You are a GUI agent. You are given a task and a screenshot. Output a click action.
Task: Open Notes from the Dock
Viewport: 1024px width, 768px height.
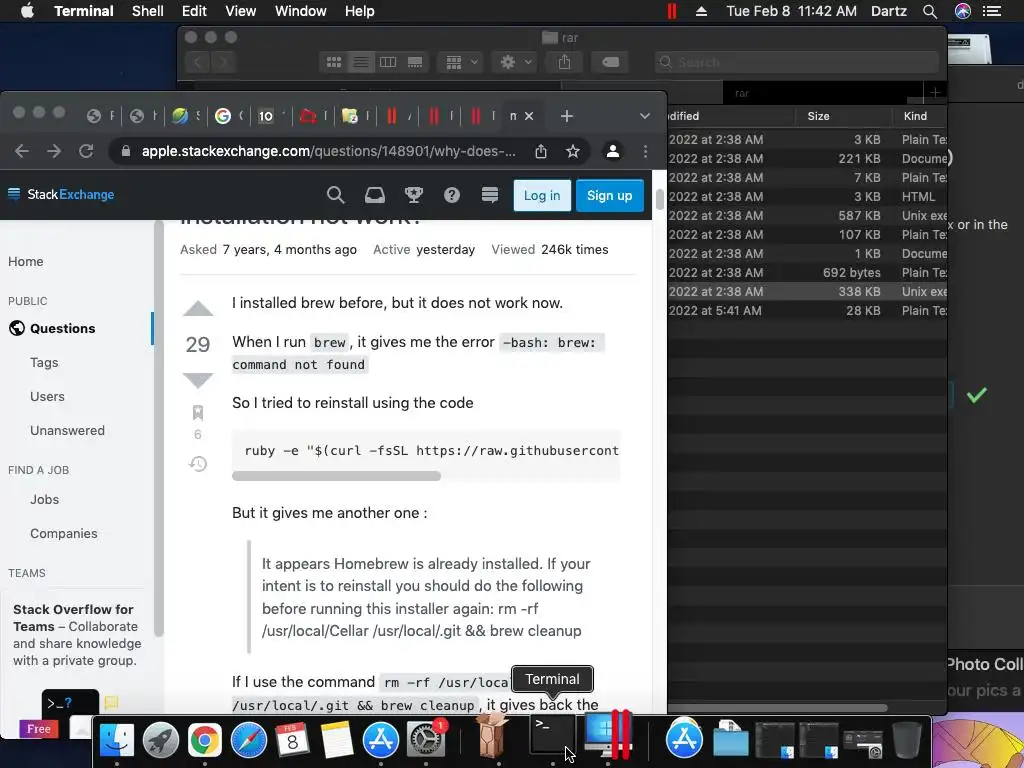pyautogui.click(x=337, y=740)
